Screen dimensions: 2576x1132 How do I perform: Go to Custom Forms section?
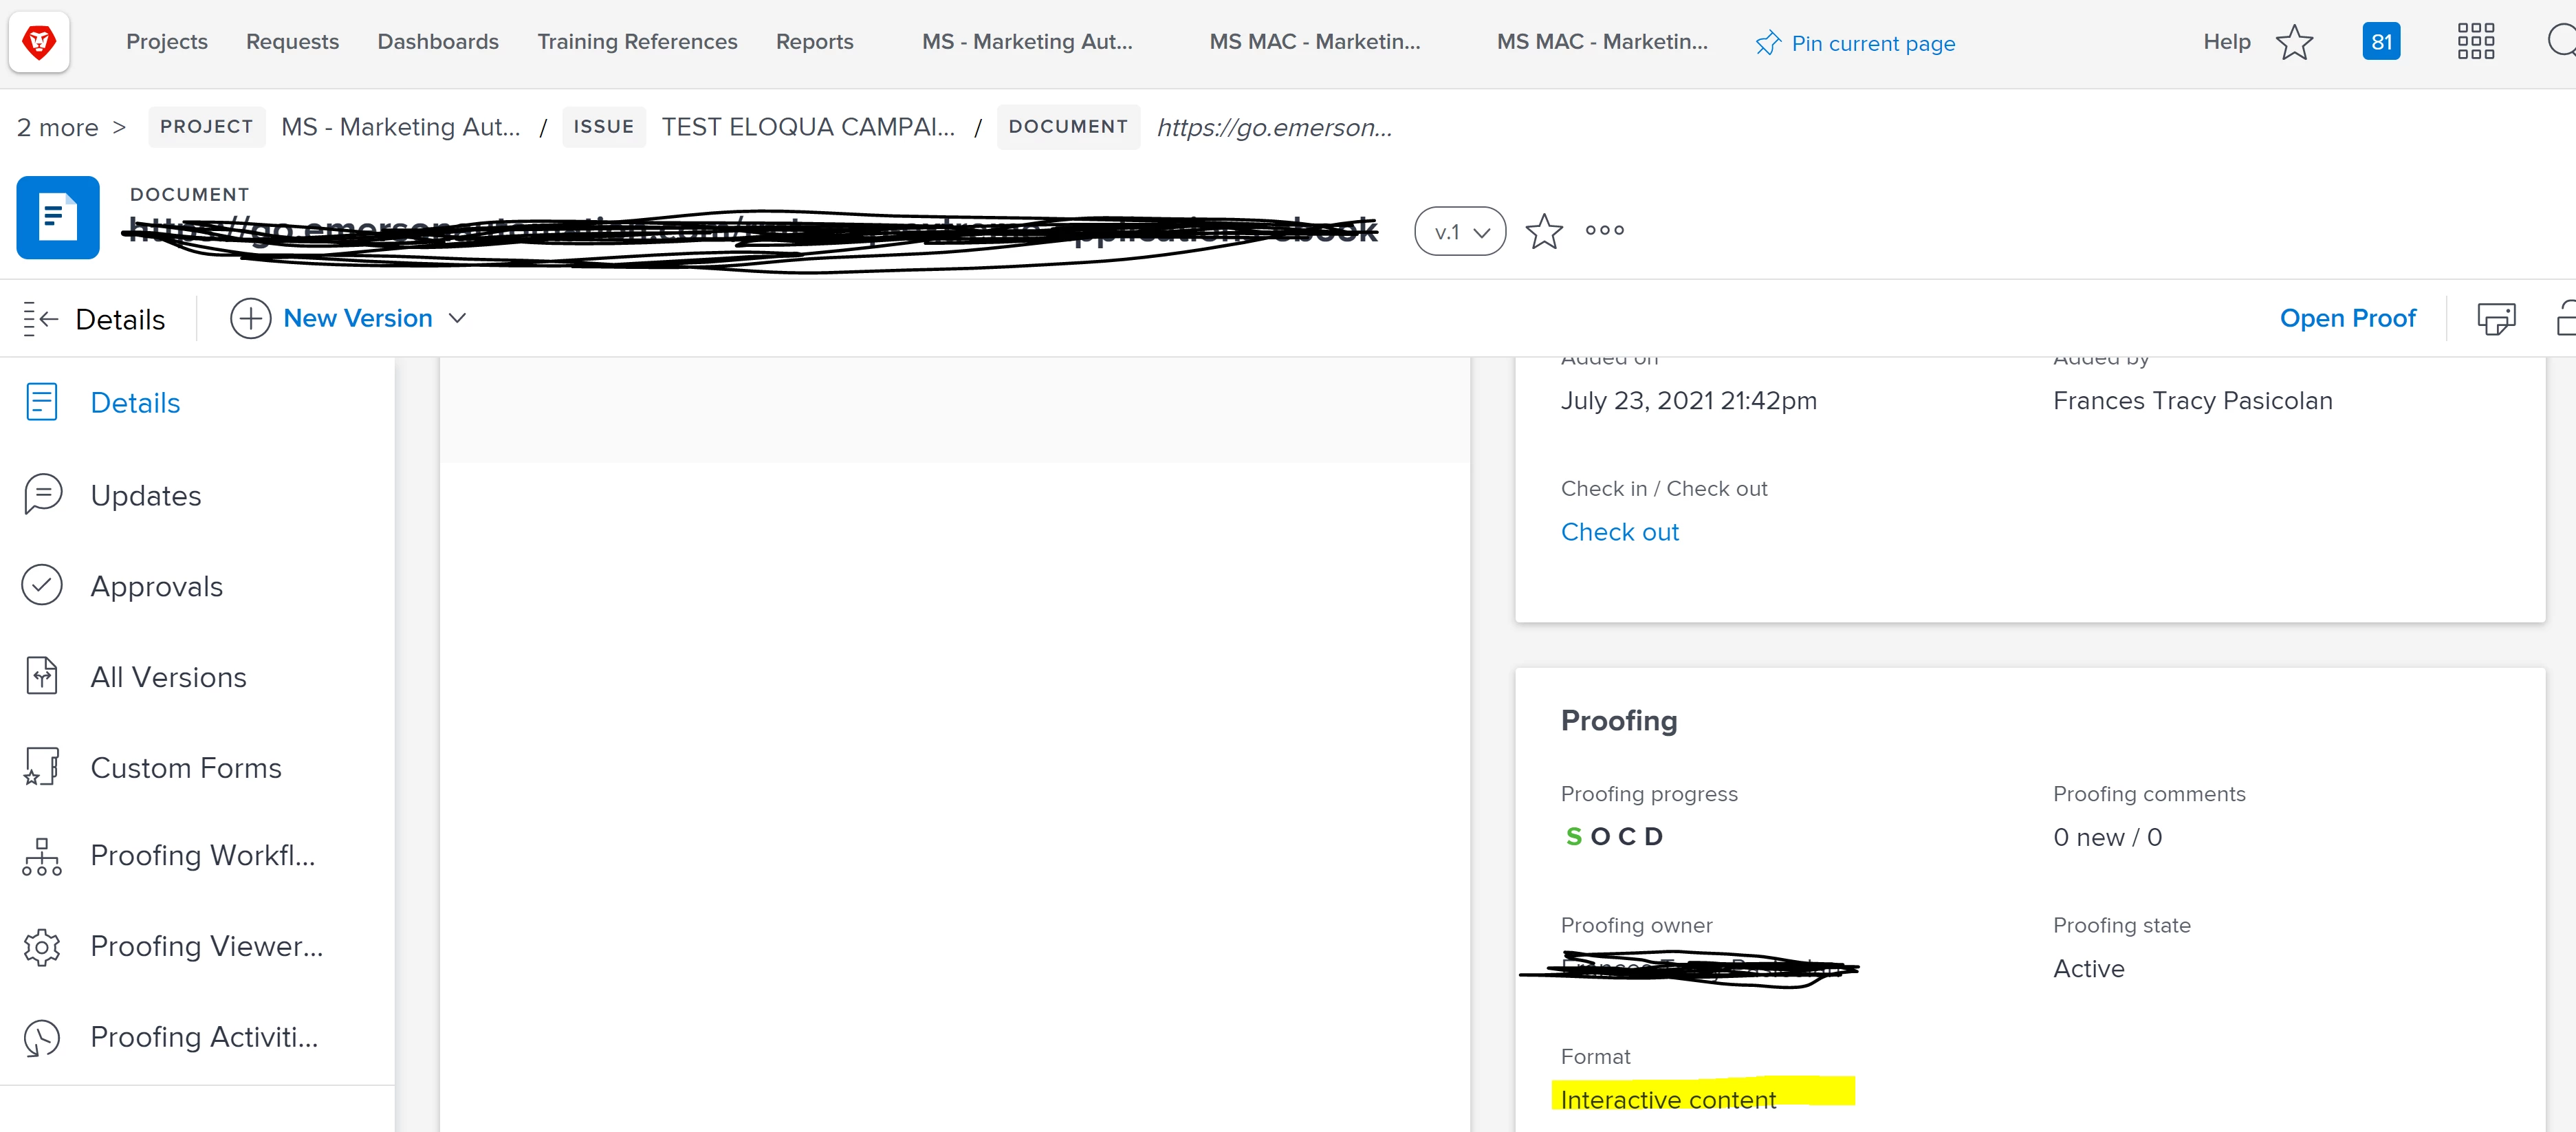(x=185, y=768)
